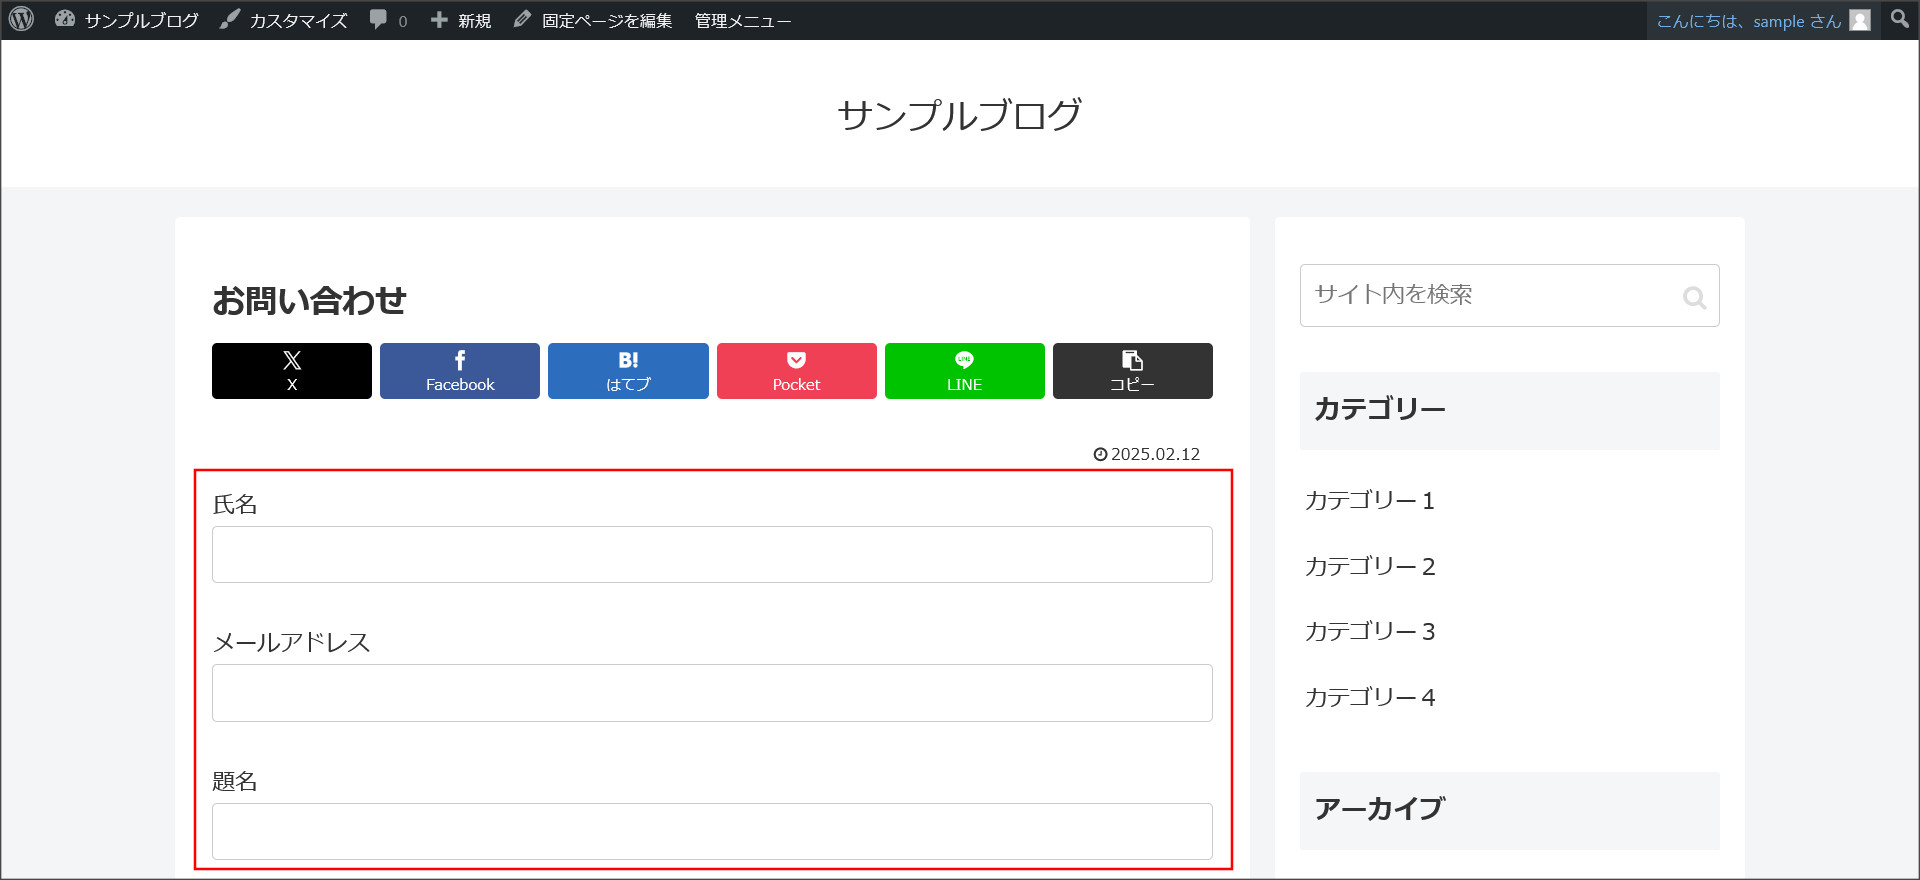Open the 新規 add-new menu
Image resolution: width=1920 pixels, height=880 pixels.
462,20
